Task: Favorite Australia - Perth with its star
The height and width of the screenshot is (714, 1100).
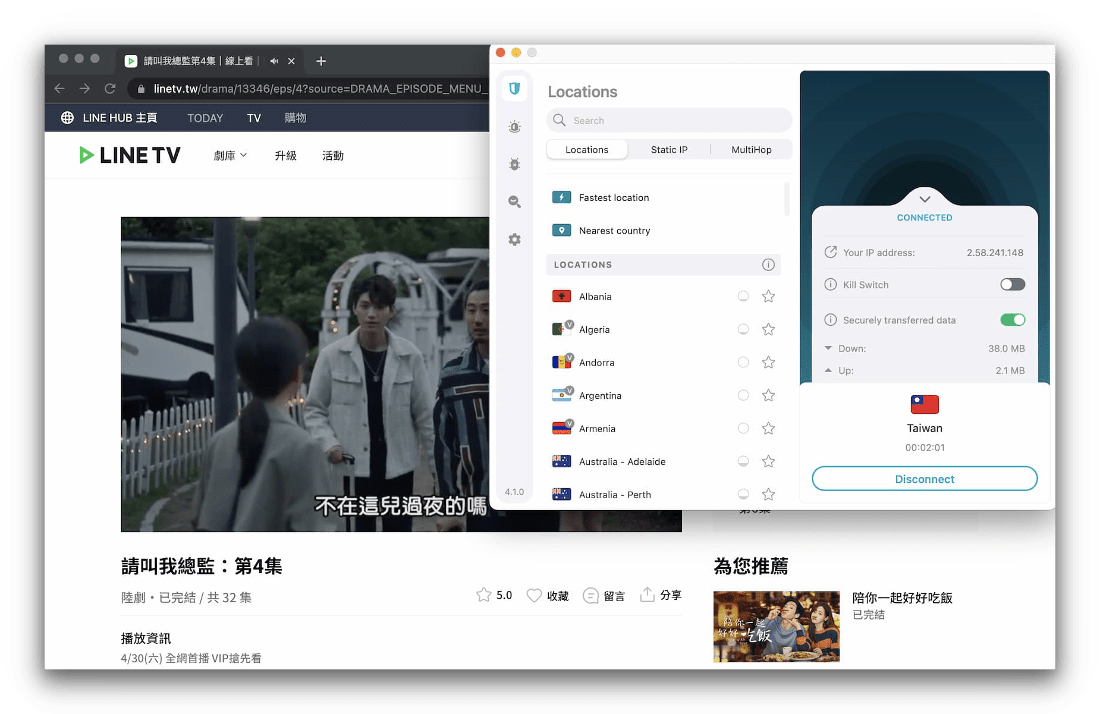Action: [x=768, y=494]
